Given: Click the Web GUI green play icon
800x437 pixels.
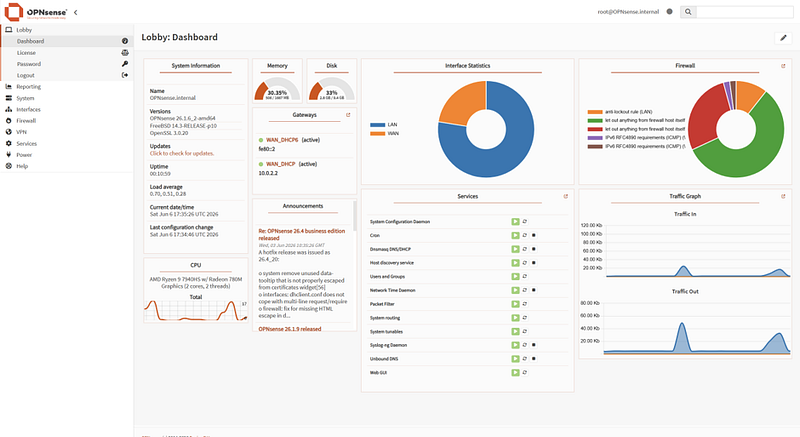Looking at the screenshot, I should pyautogui.click(x=515, y=373).
